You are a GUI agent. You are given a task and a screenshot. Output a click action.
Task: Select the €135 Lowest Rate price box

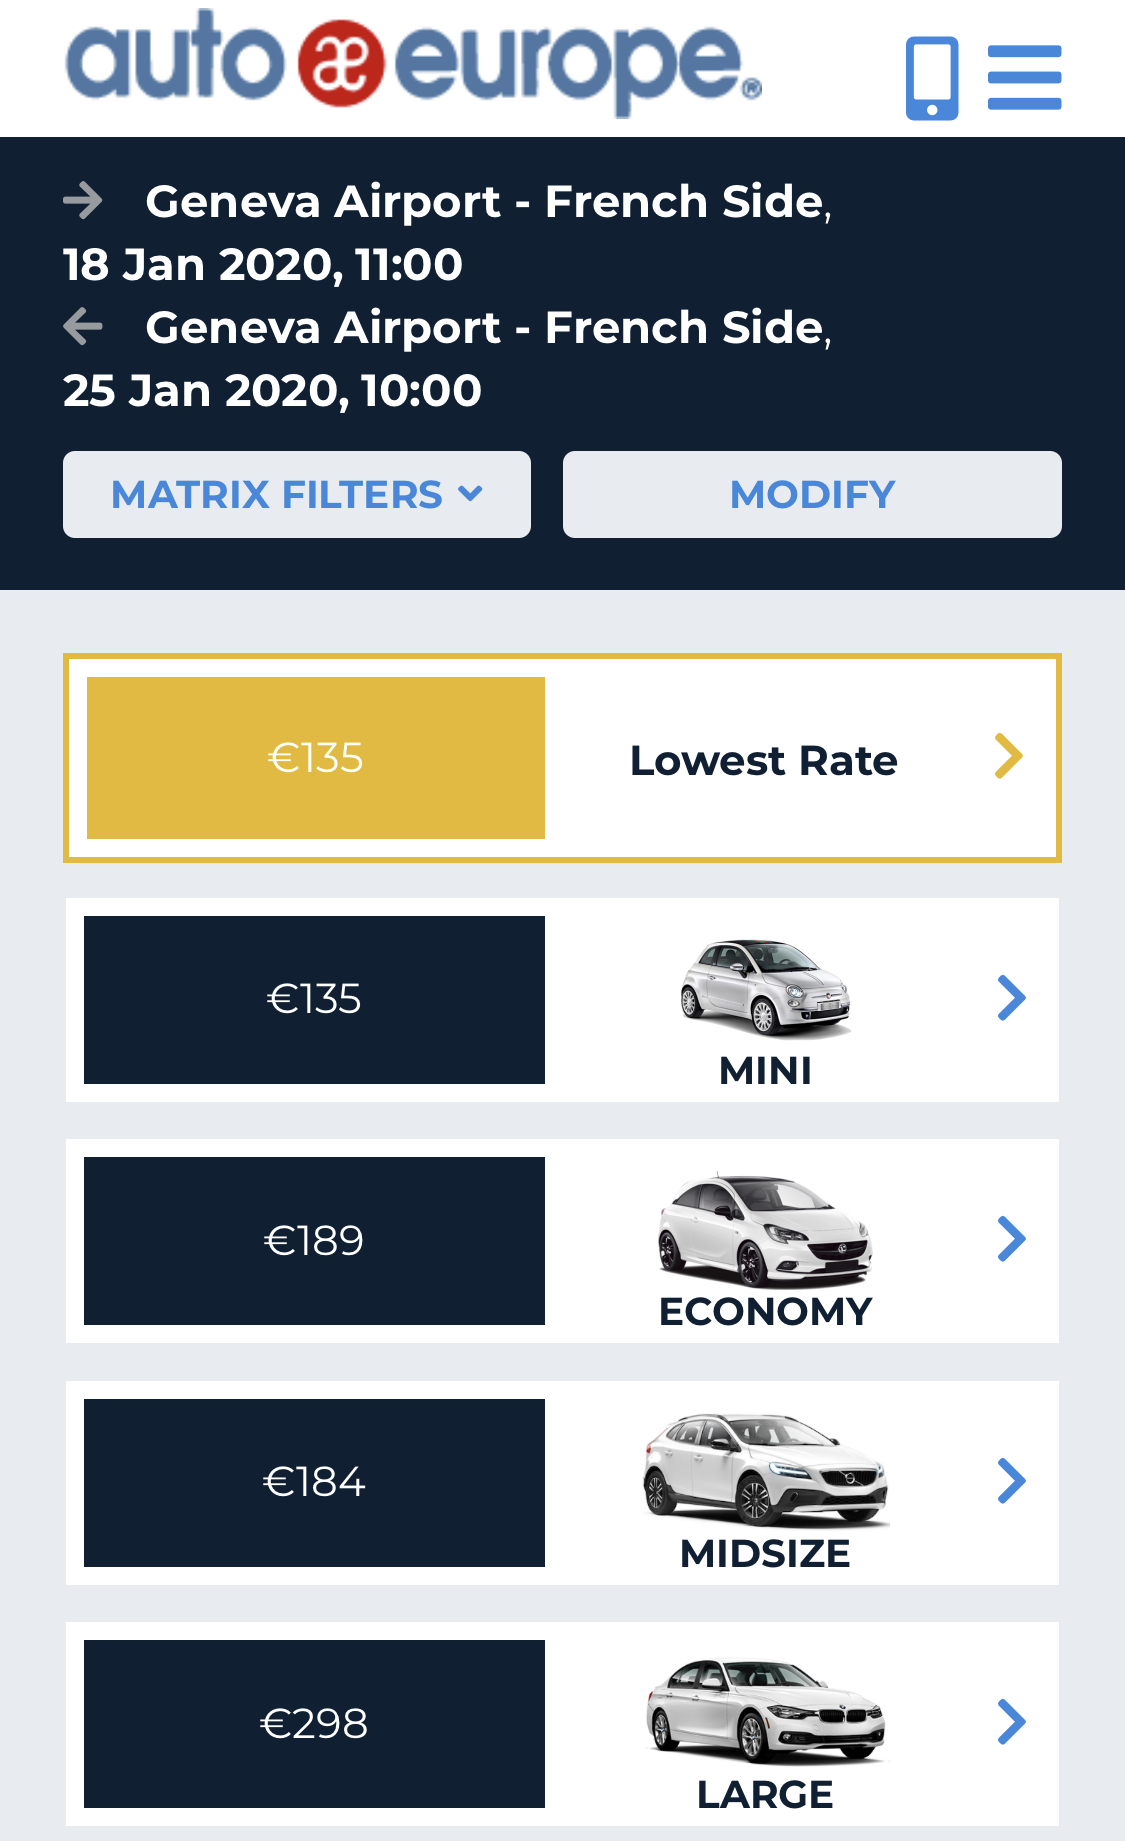(x=316, y=758)
